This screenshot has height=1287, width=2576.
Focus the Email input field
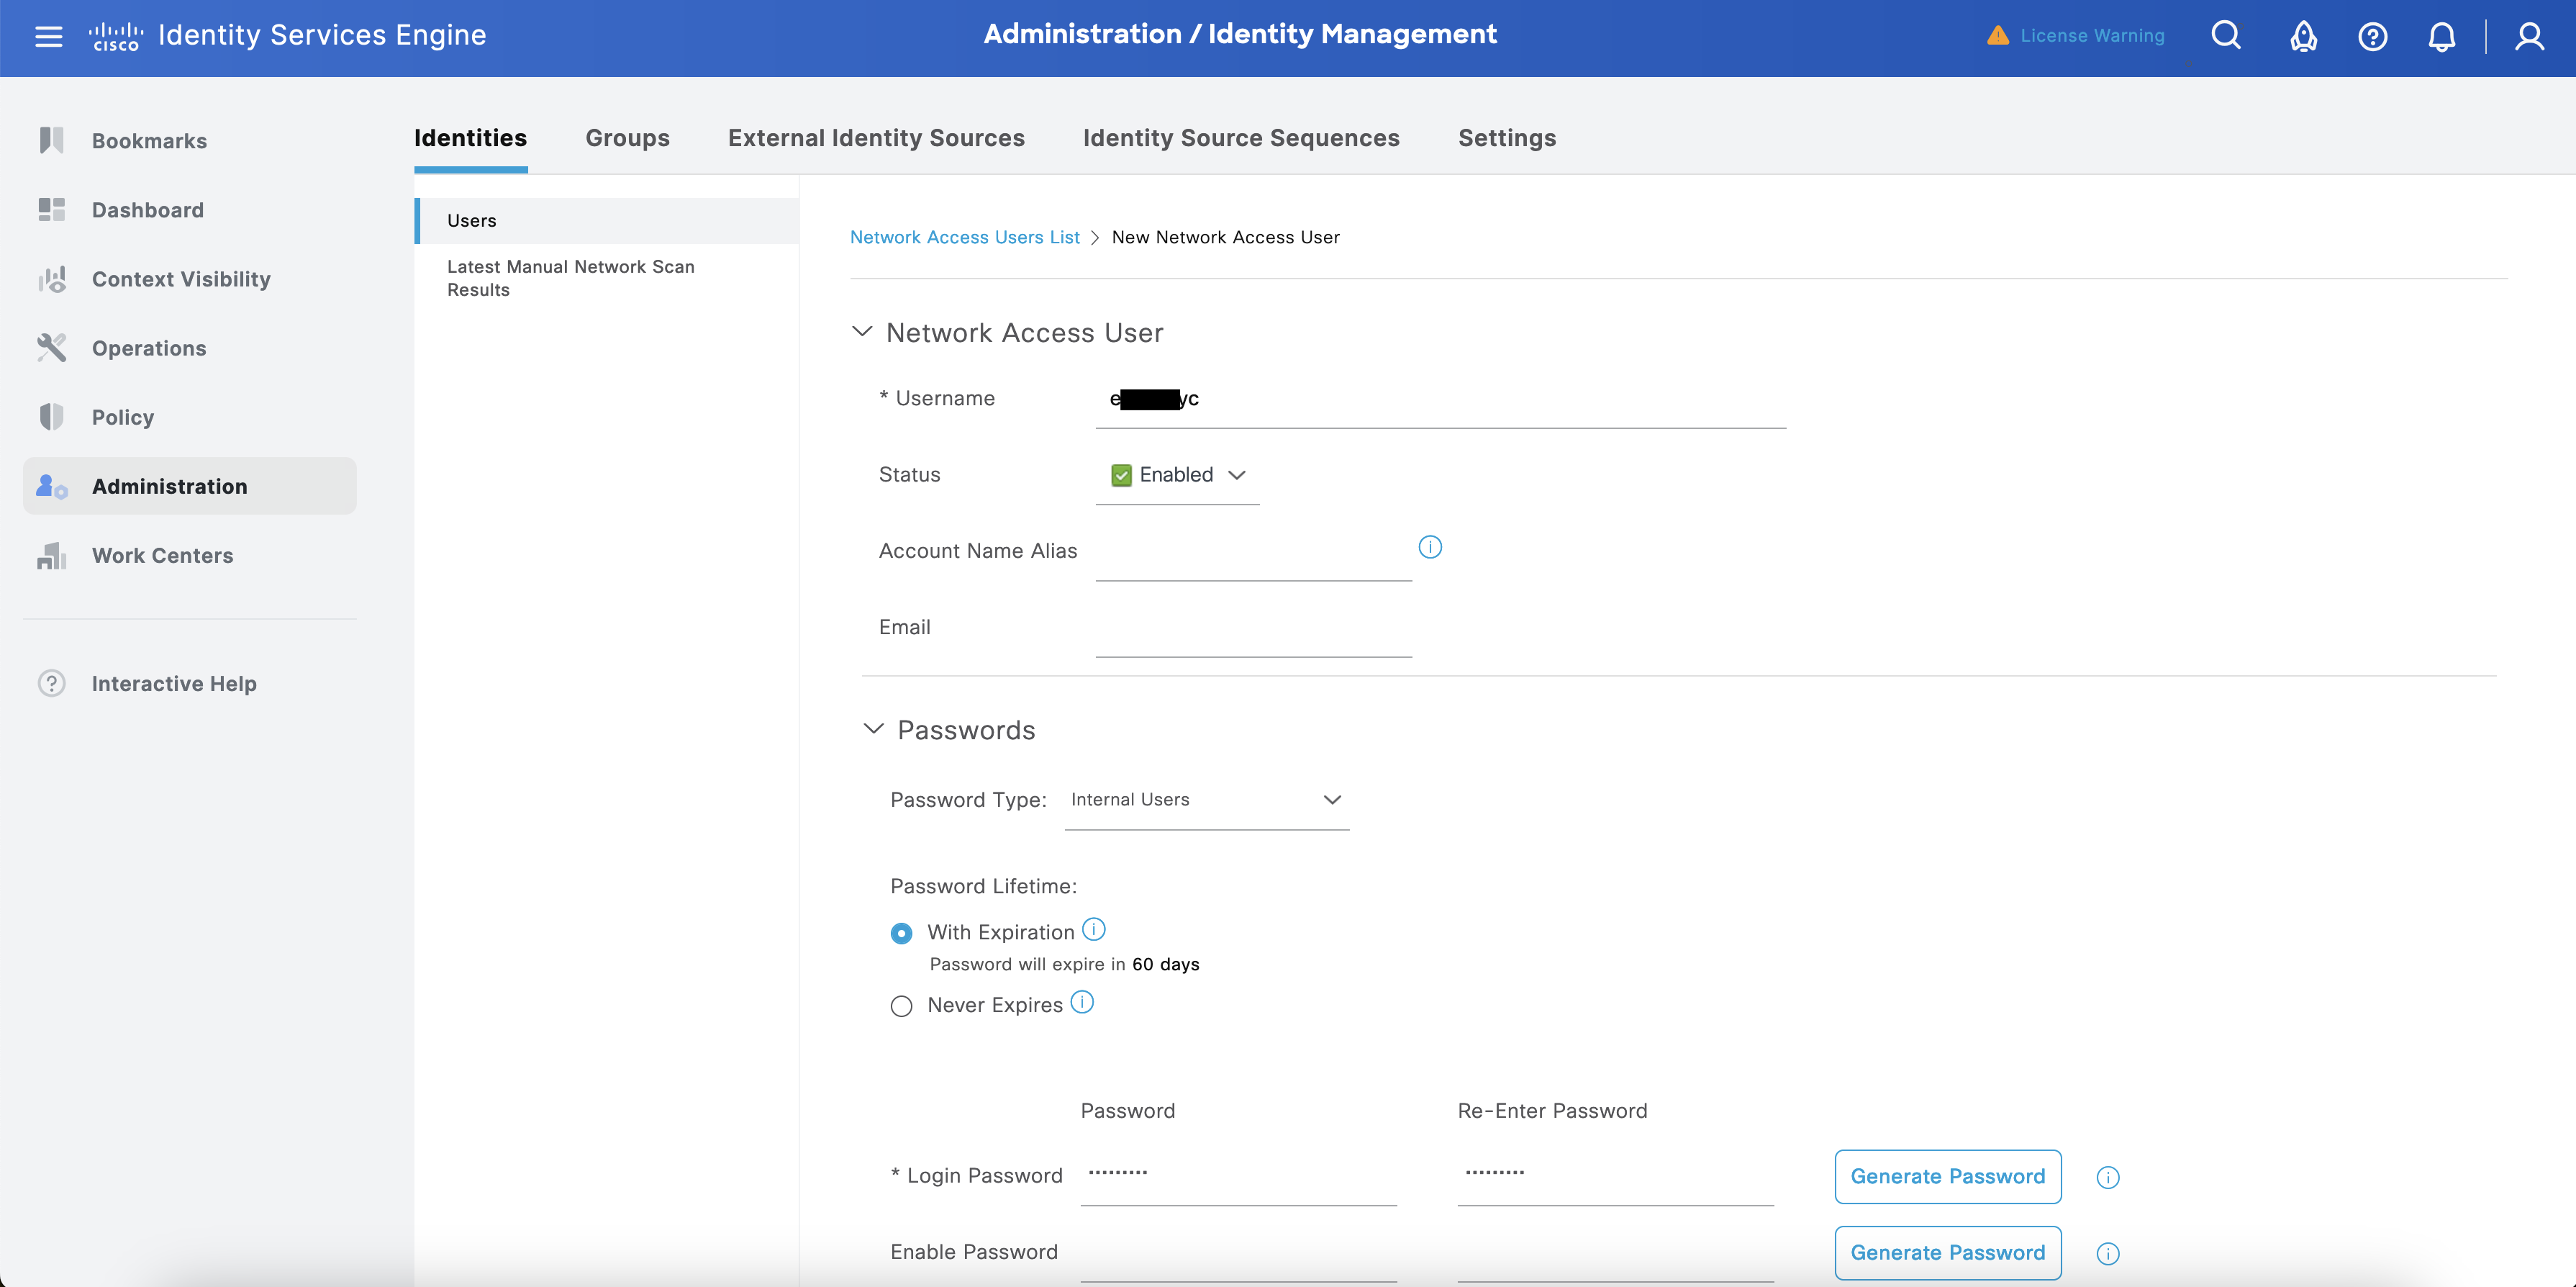click(1254, 629)
